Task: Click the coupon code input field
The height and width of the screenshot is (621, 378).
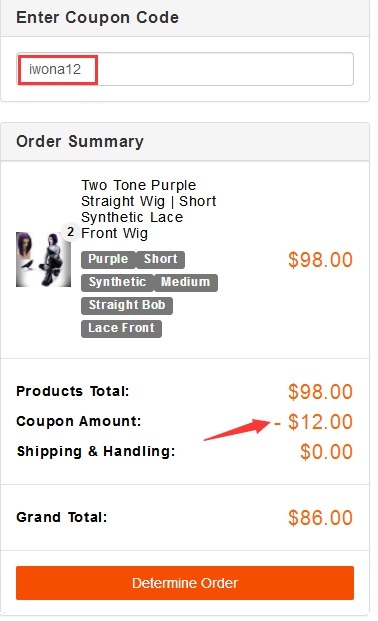Action: point(185,69)
